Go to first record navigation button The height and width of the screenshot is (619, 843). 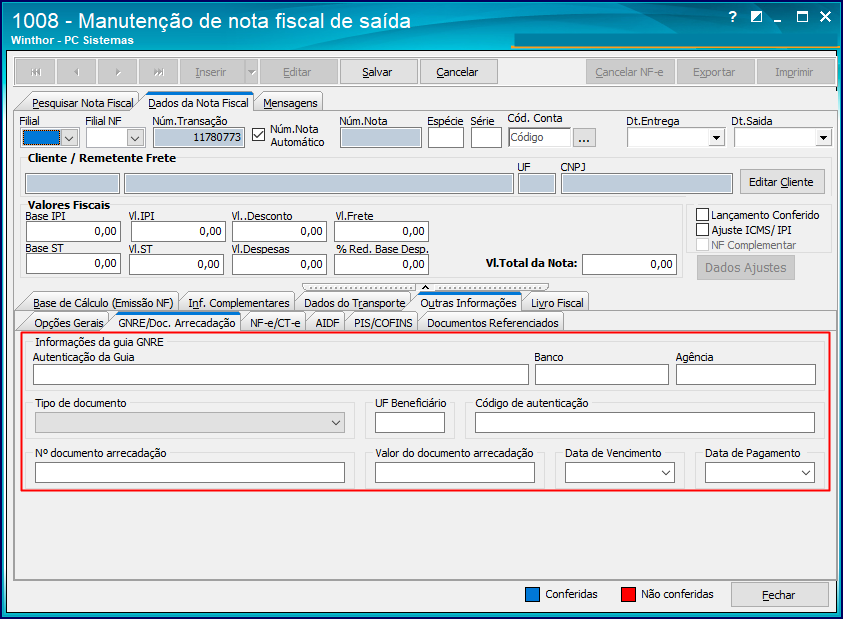36,72
